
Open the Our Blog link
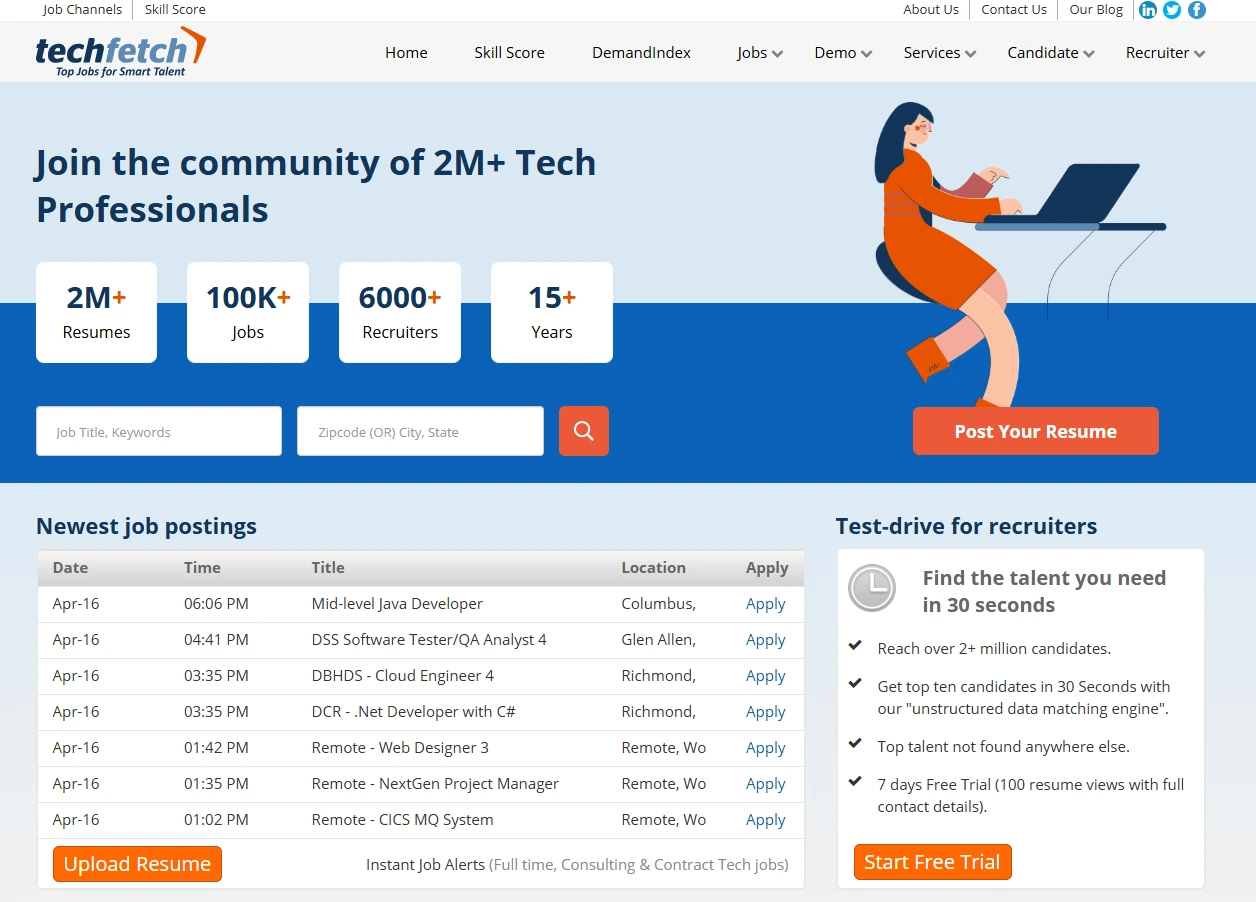click(1096, 9)
